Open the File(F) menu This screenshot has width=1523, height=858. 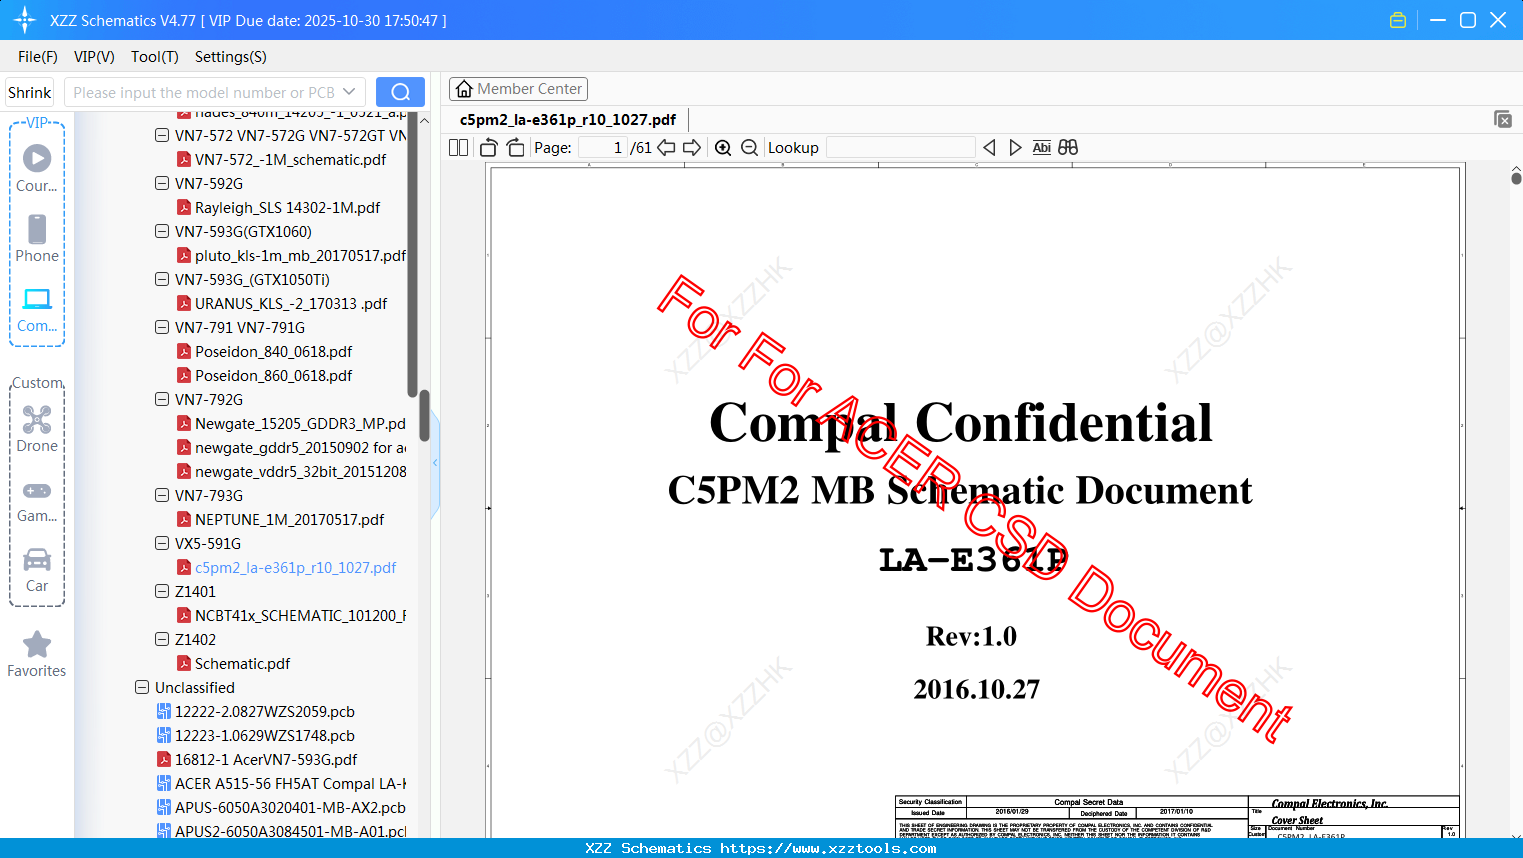click(x=38, y=57)
